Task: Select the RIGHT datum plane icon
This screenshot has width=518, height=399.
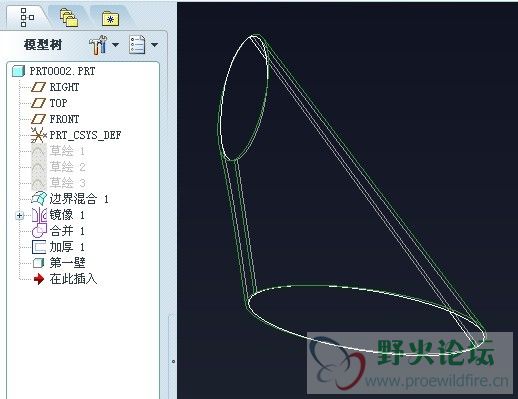Action: [38, 87]
